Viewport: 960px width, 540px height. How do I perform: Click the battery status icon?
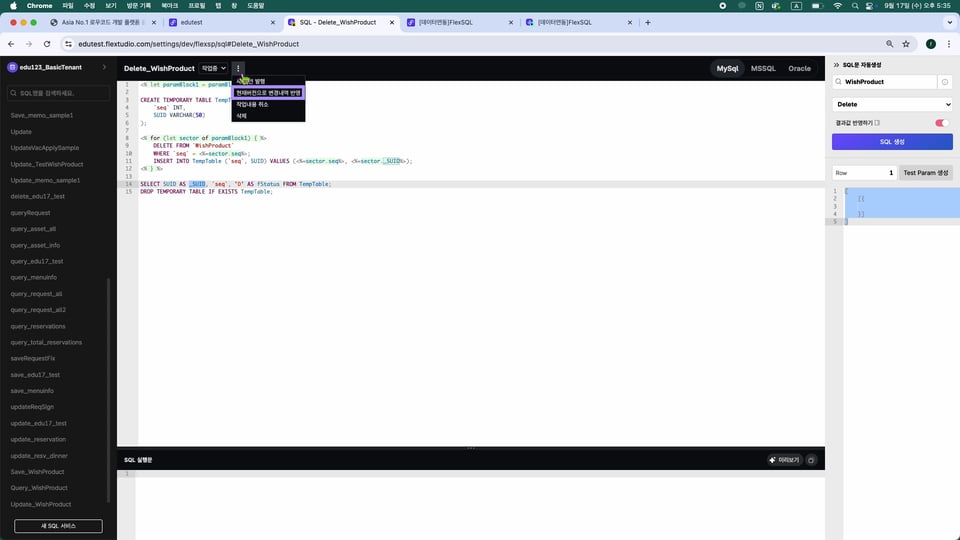(817, 6)
